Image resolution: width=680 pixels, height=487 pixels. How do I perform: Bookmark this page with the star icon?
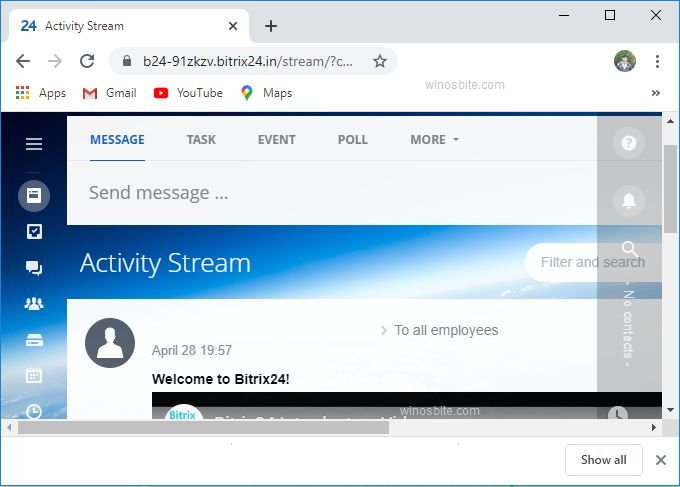pos(380,61)
